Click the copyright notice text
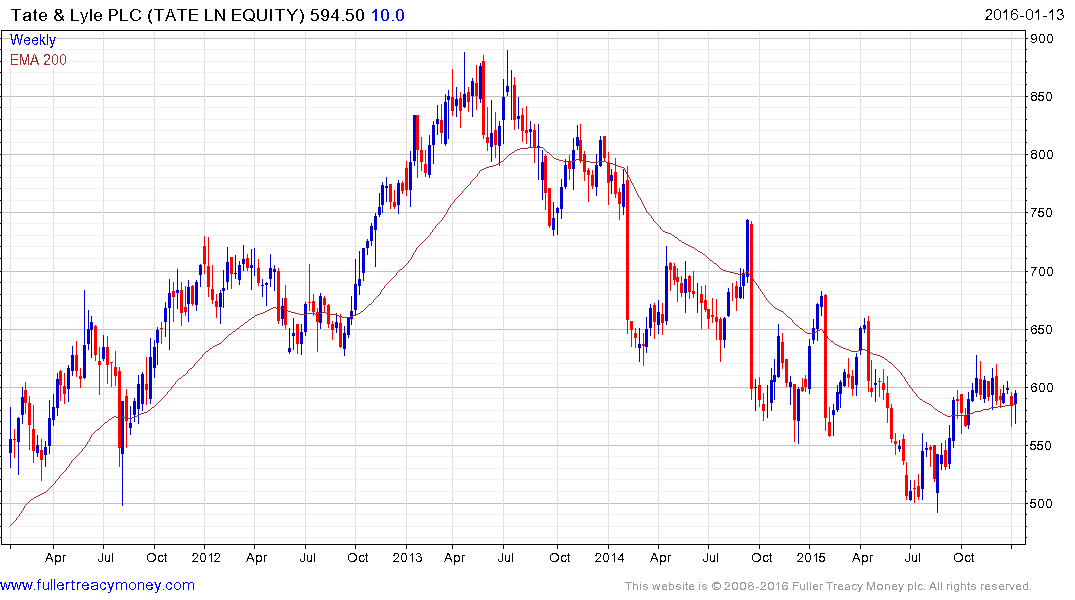 pos(828,586)
